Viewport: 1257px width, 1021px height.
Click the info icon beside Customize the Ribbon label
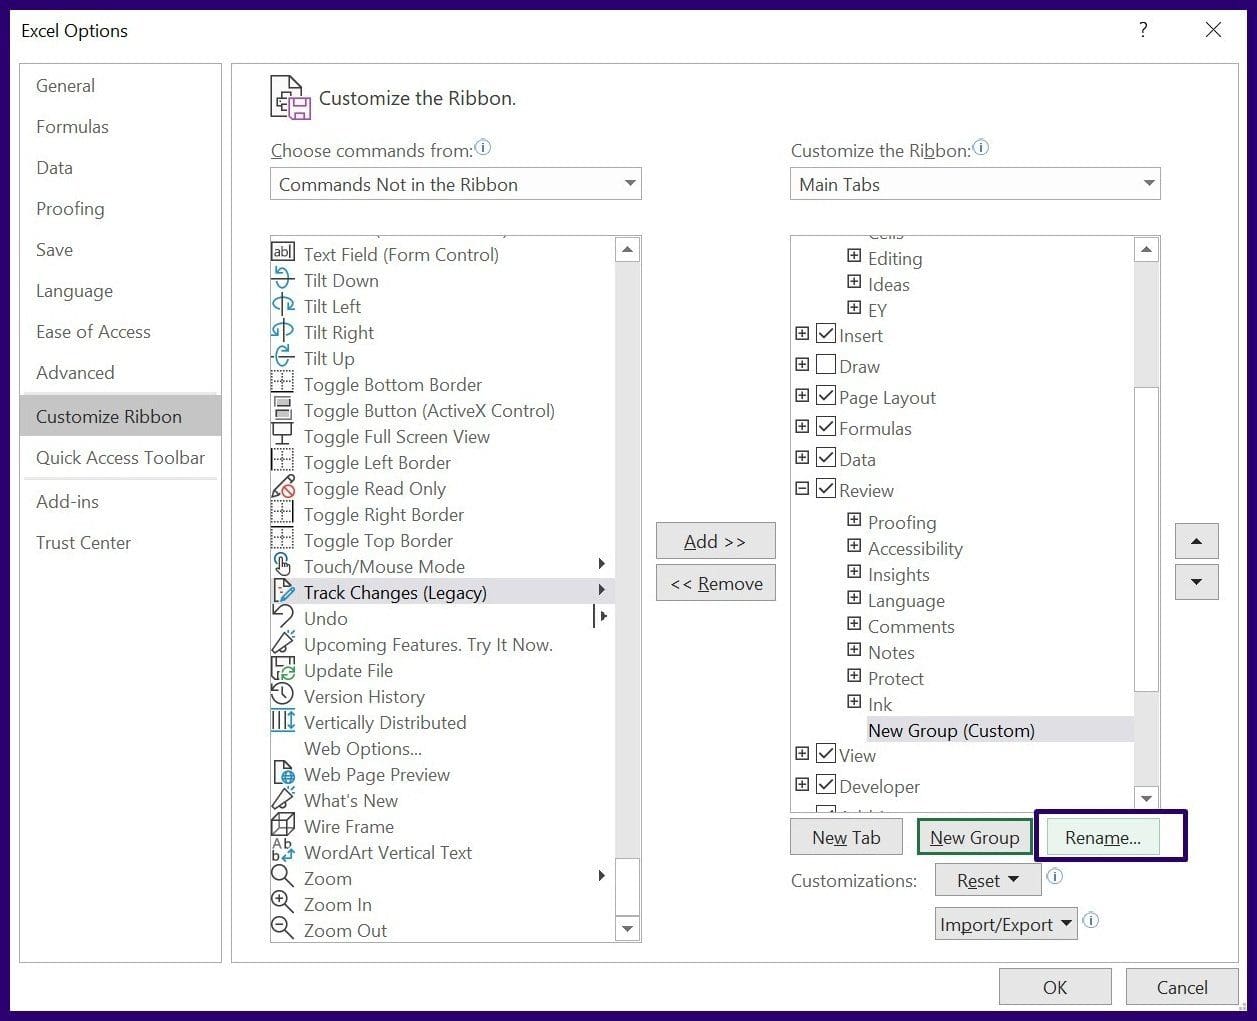981,148
